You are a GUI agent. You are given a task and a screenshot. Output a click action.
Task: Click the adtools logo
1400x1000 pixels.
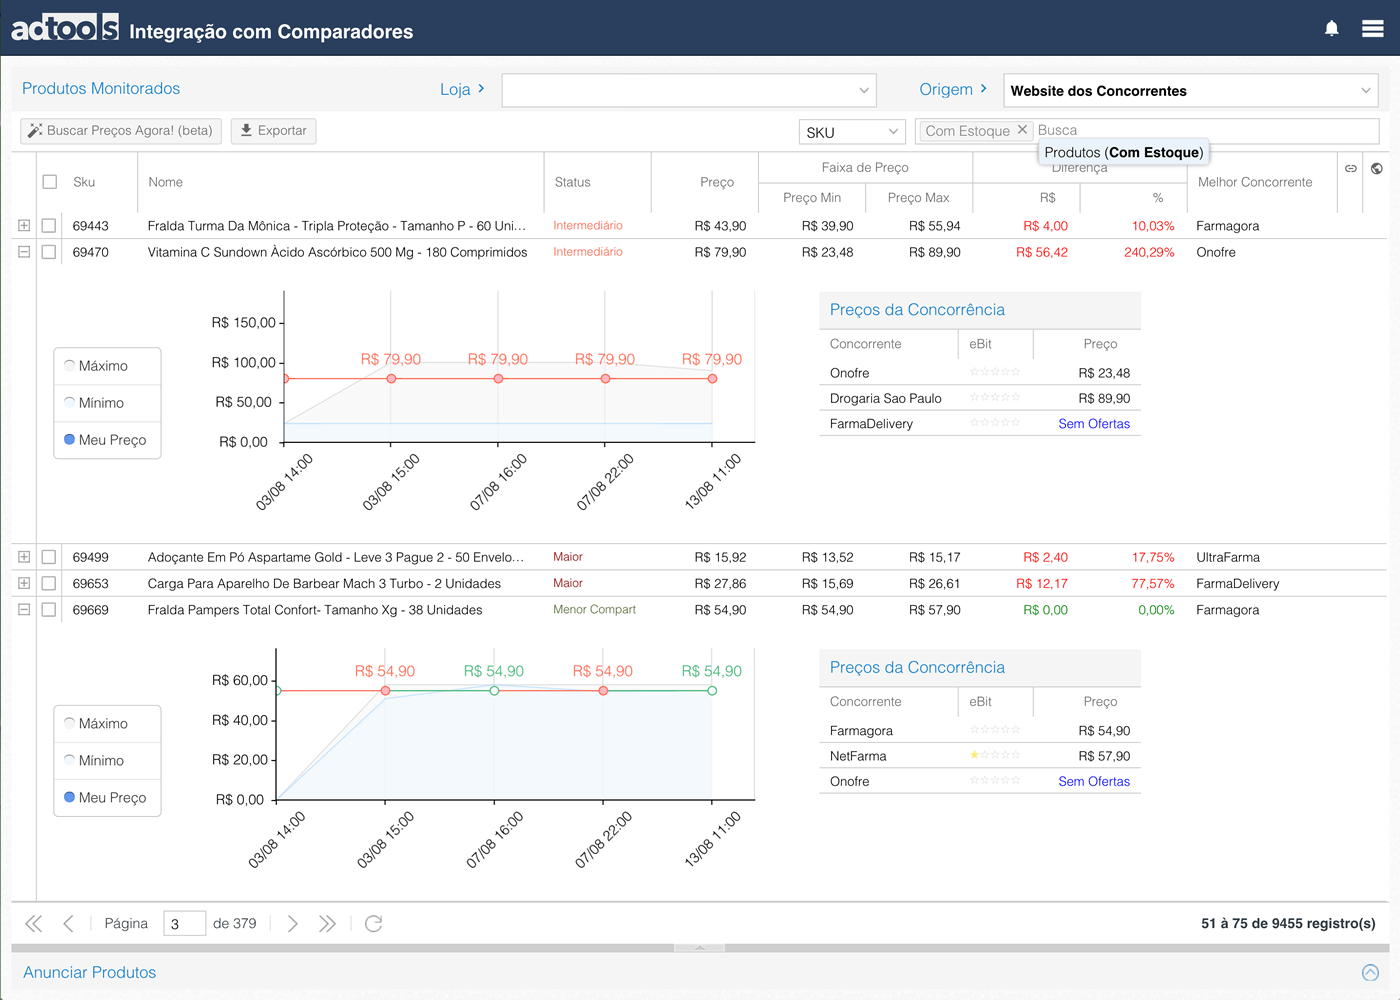[x=65, y=28]
